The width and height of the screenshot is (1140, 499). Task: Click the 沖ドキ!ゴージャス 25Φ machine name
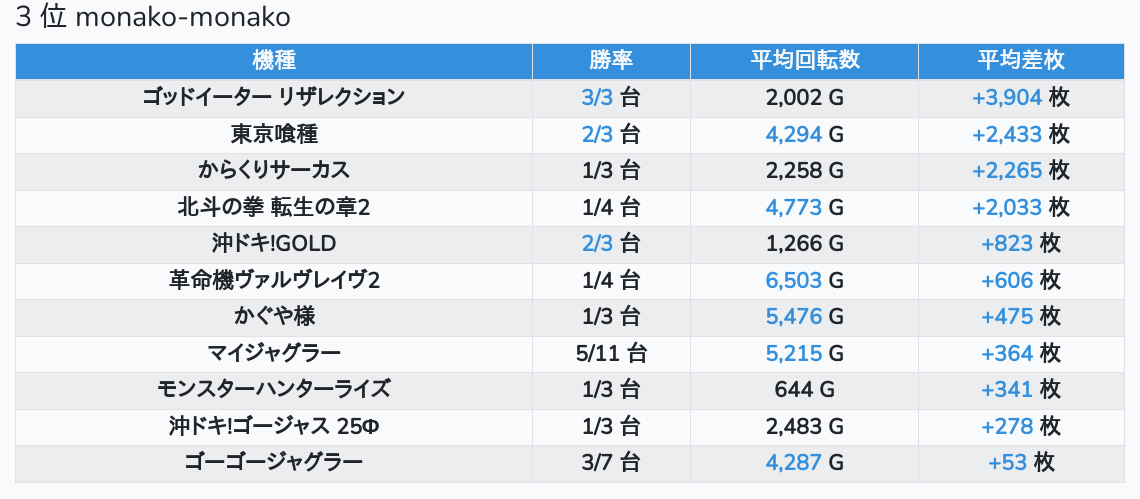click(273, 426)
